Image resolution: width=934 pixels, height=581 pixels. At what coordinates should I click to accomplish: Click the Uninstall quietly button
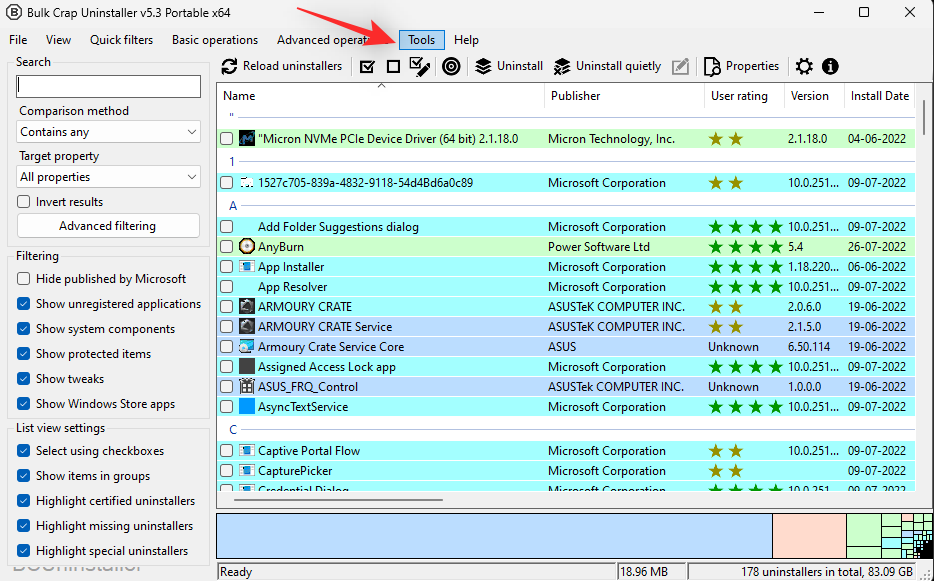pyautogui.click(x=606, y=66)
